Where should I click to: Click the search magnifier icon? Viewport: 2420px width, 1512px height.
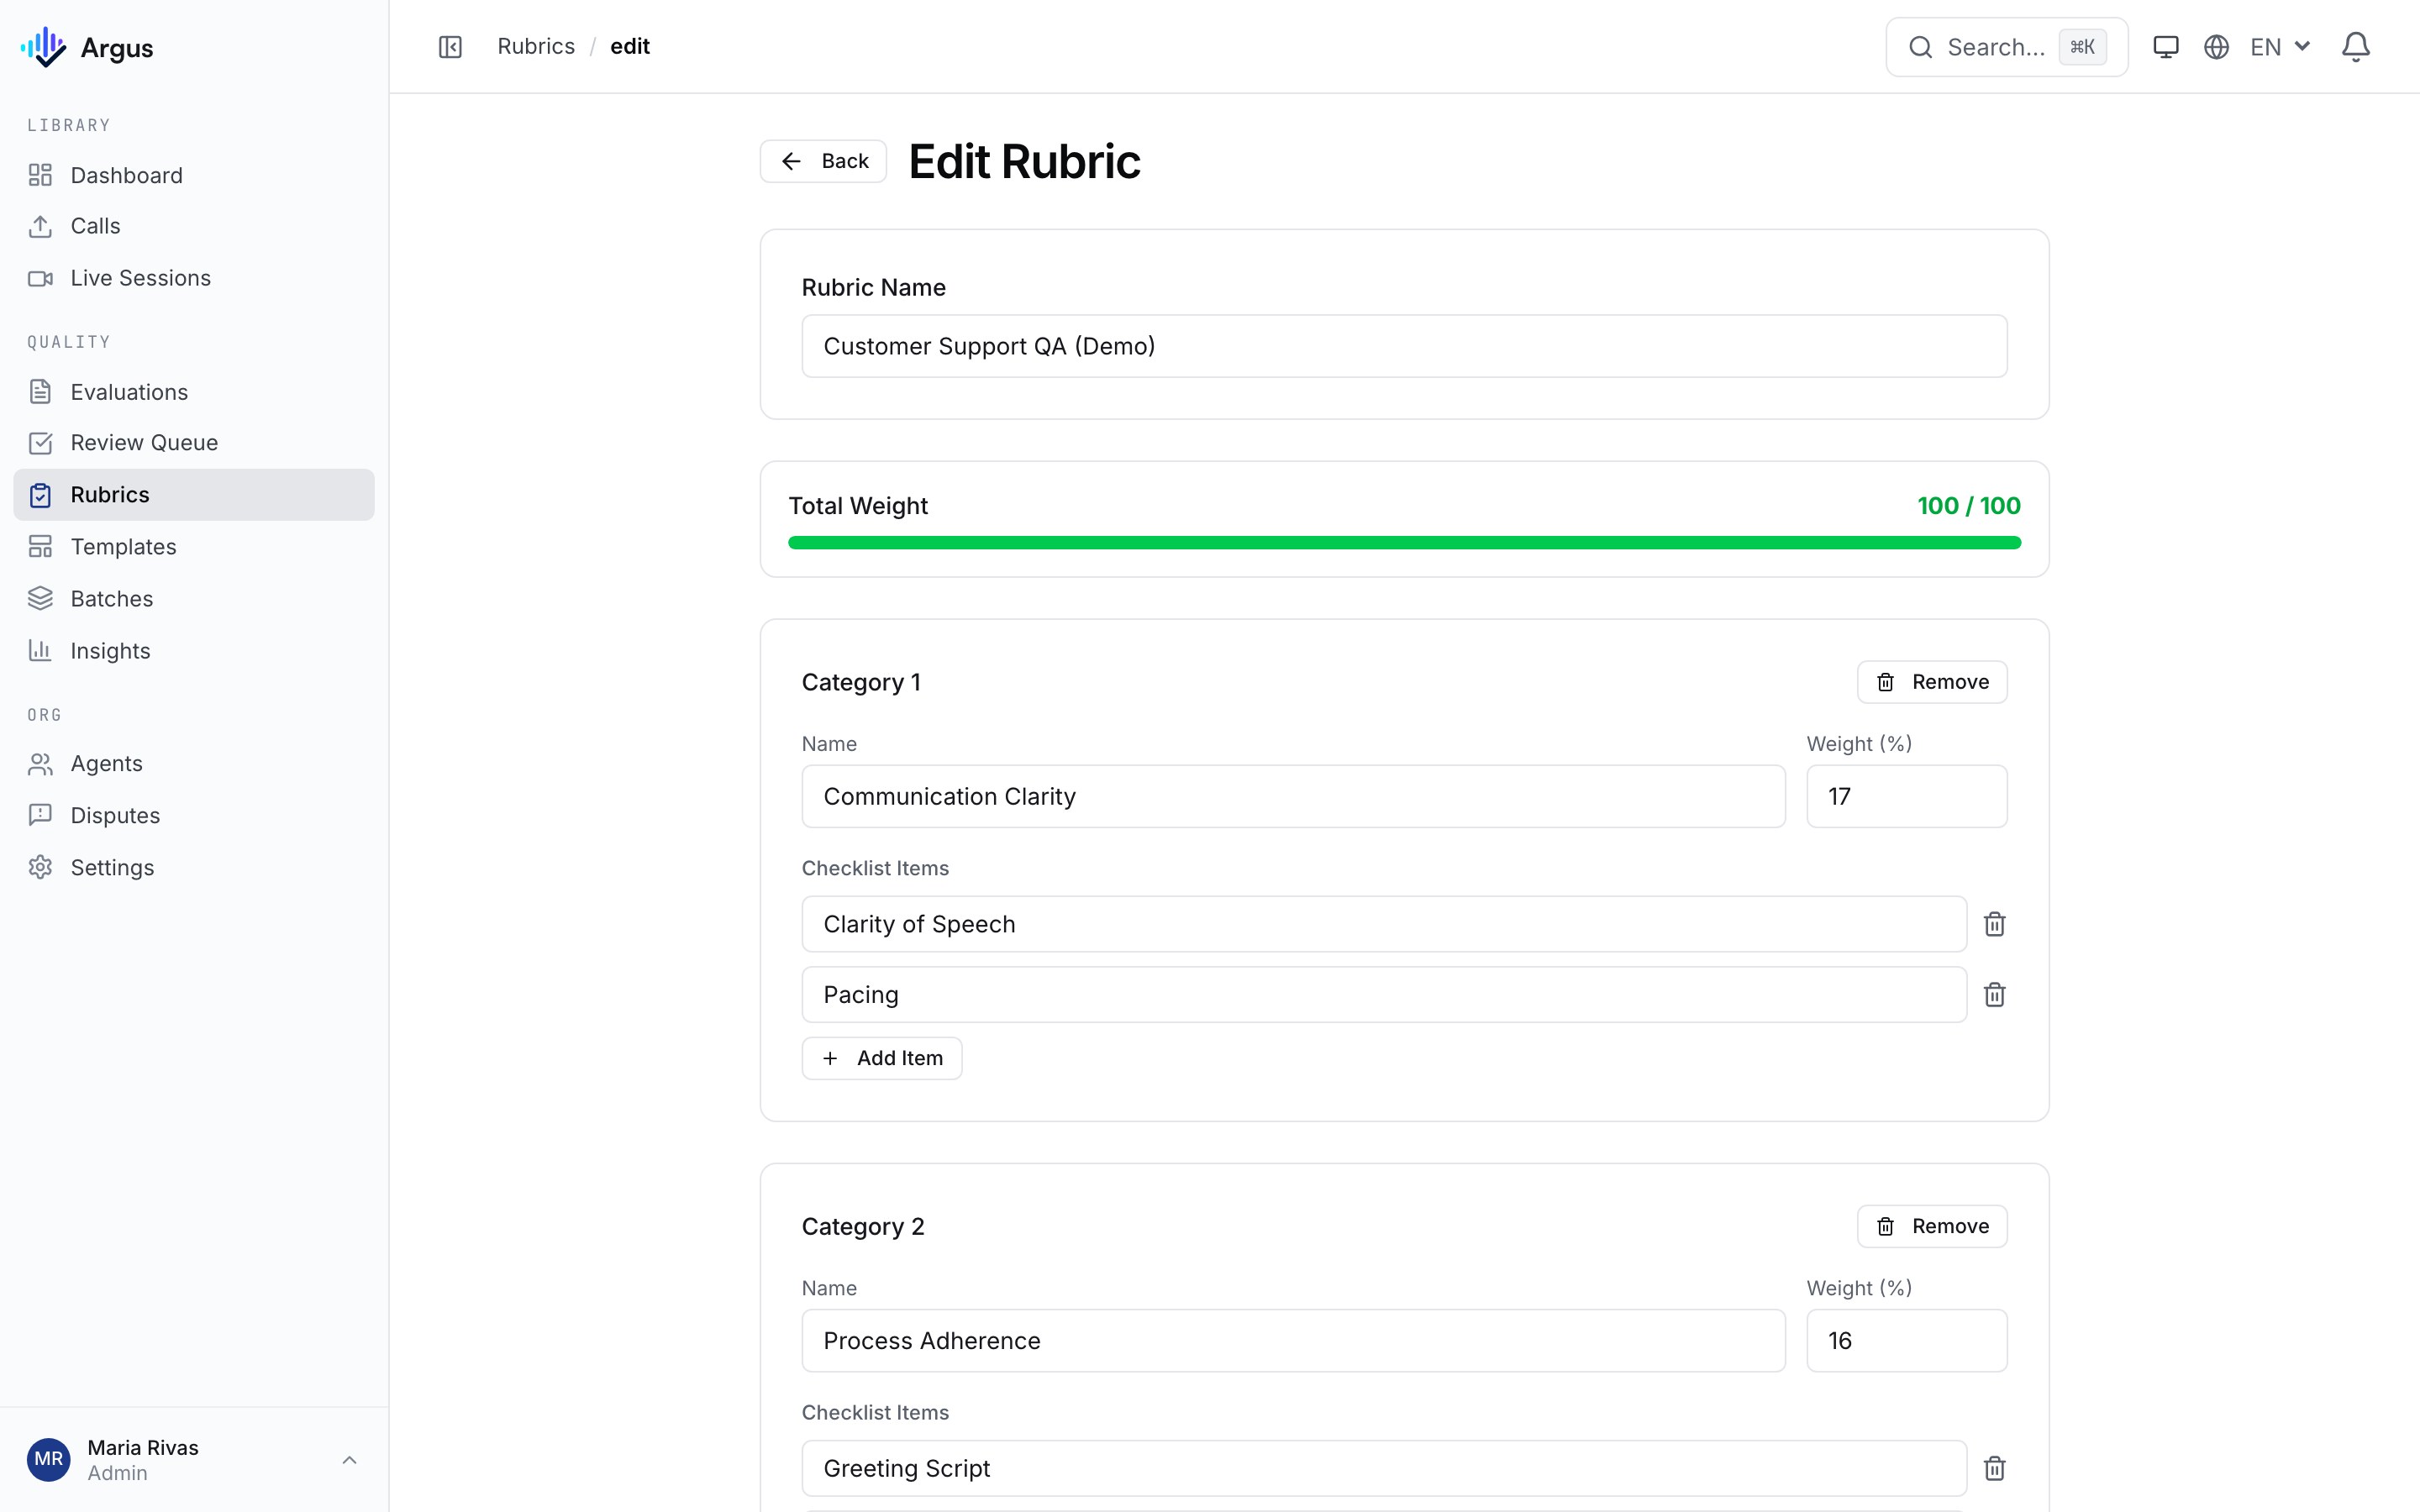(1920, 47)
